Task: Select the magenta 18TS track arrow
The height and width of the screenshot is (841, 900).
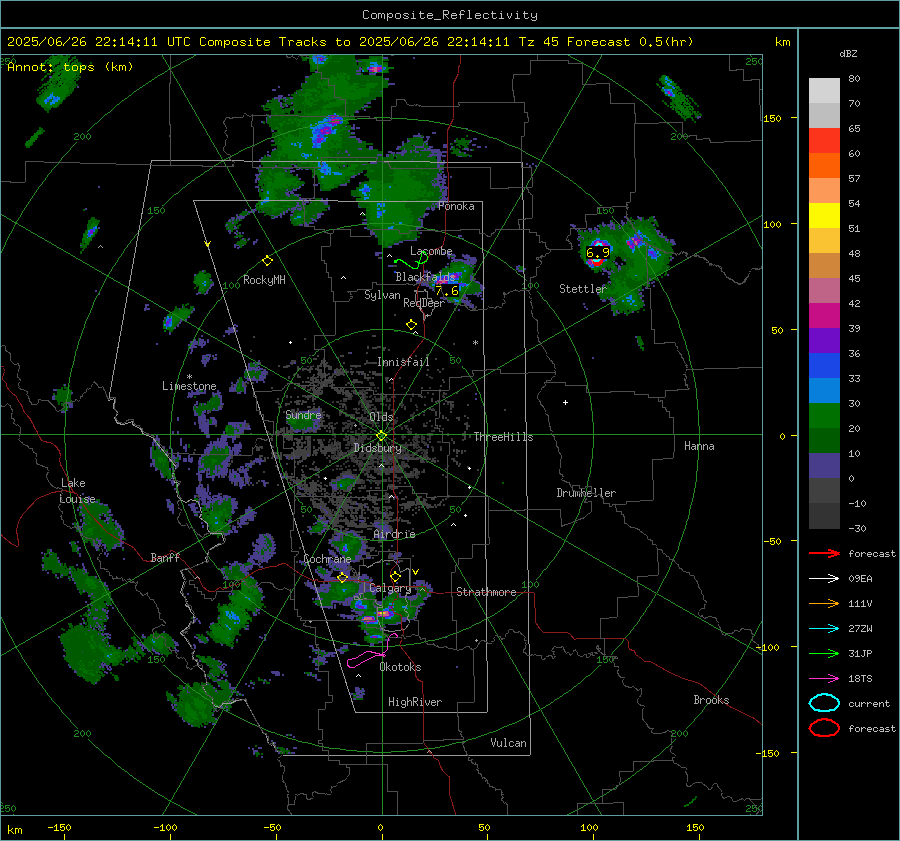Action: tap(824, 678)
